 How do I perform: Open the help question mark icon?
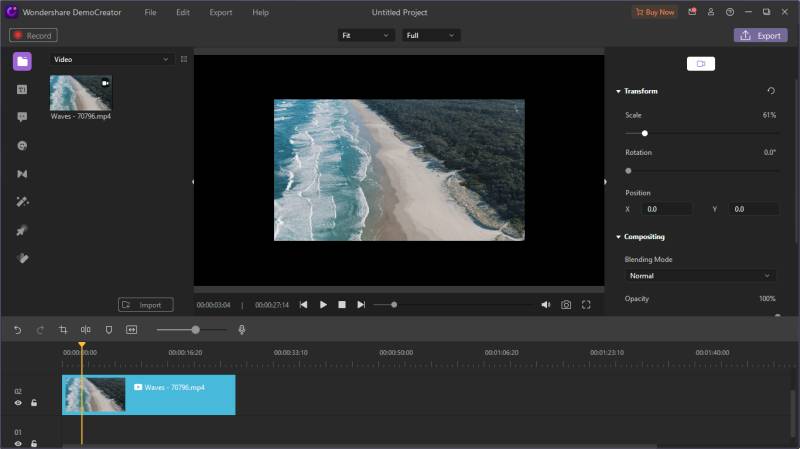[730, 12]
